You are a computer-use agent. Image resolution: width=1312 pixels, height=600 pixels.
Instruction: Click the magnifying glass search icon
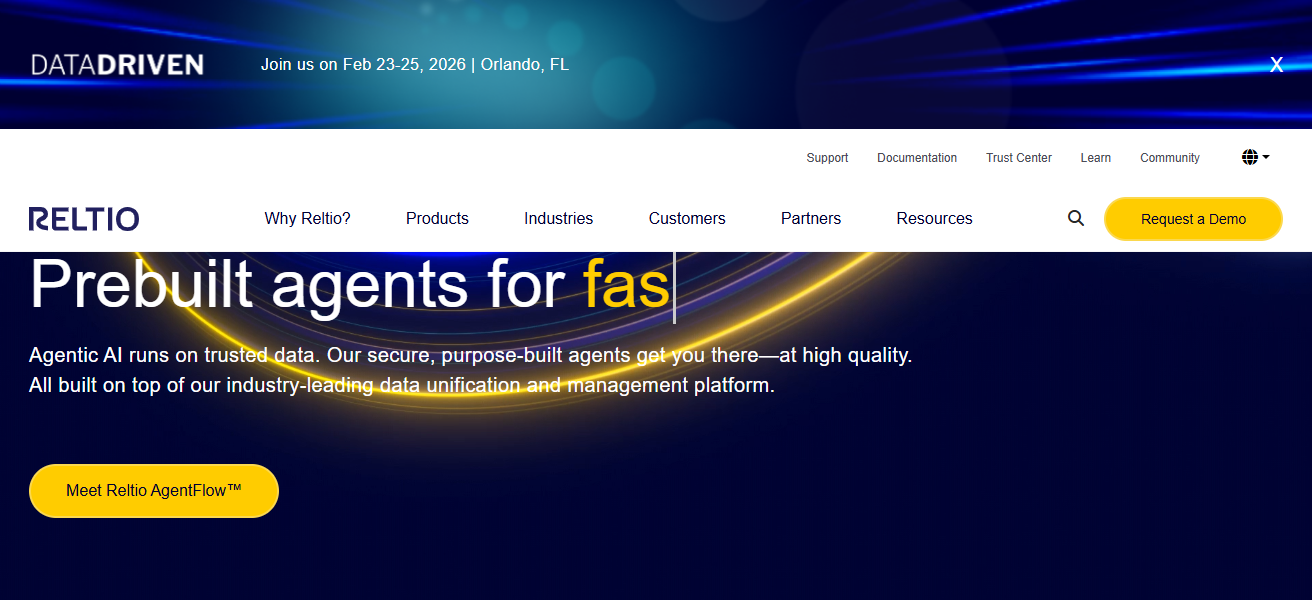(x=1075, y=218)
